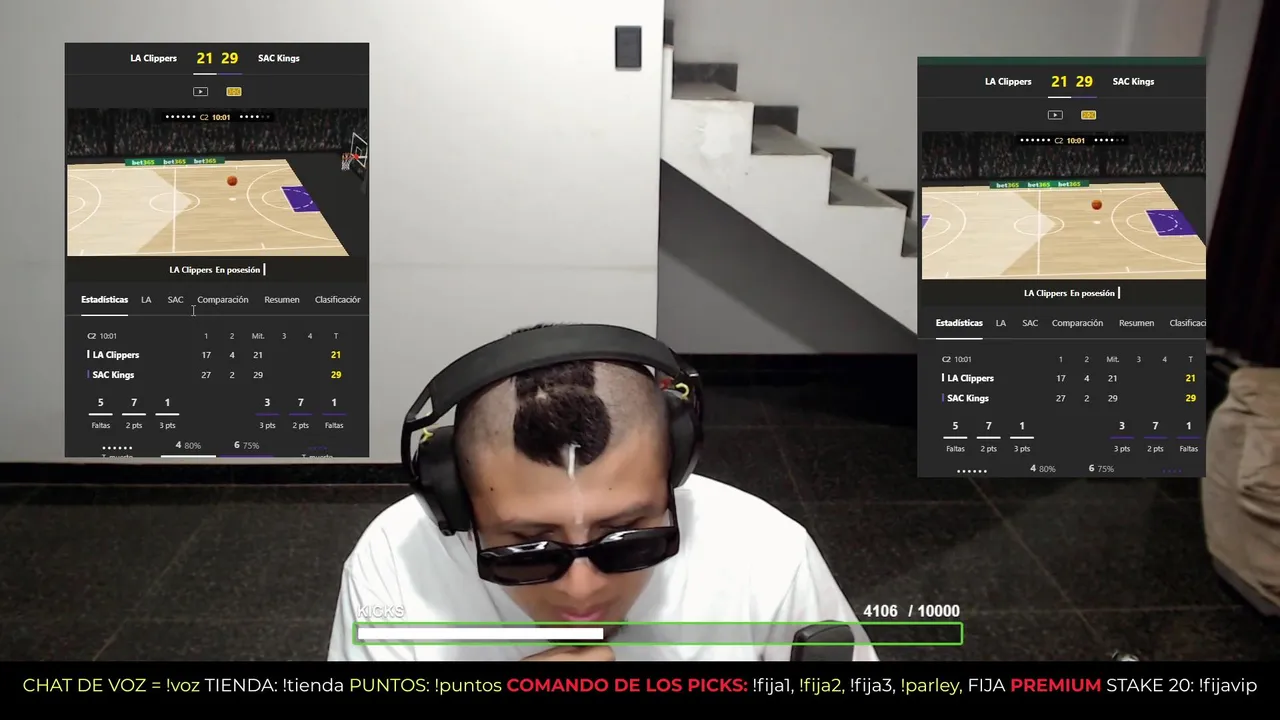Screen dimensions: 1280x720
Task: Click the '4106 / 10000' goal counter
Action: (911, 611)
